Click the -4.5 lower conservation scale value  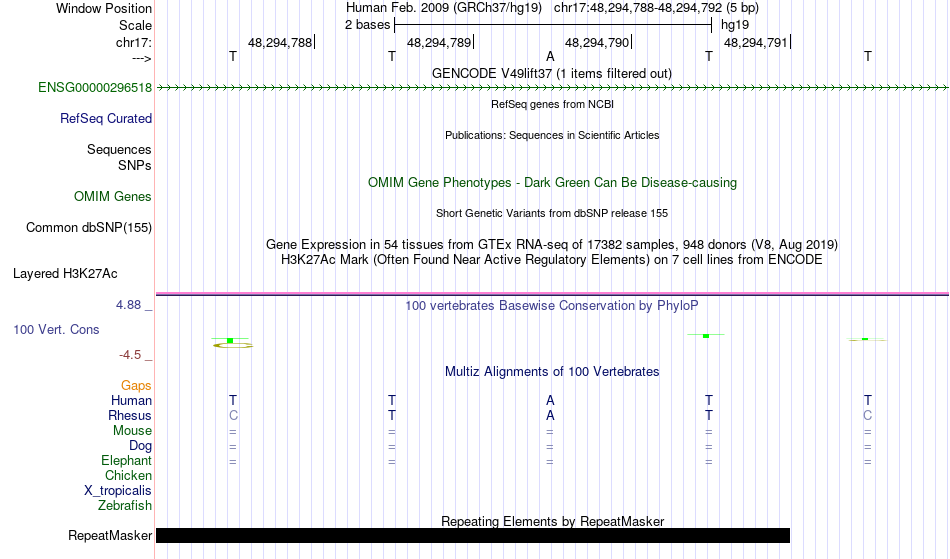click(130, 354)
